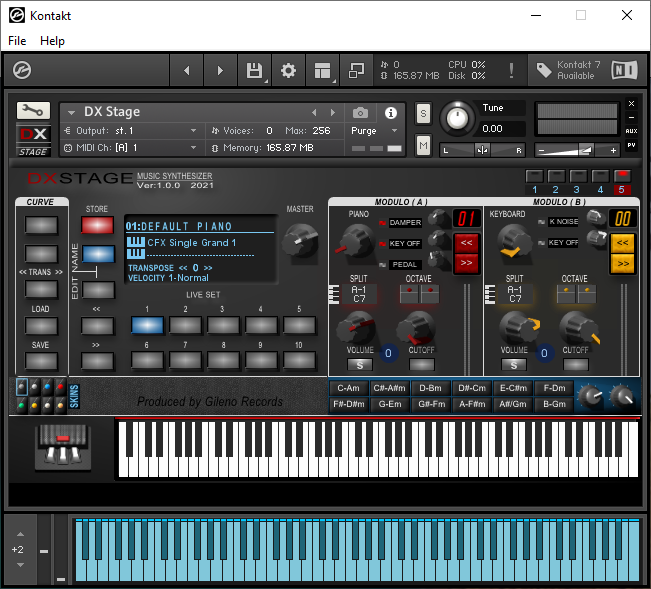The width and height of the screenshot is (651, 589).
Task: Select the B-Gm key button
Action: 554,404
